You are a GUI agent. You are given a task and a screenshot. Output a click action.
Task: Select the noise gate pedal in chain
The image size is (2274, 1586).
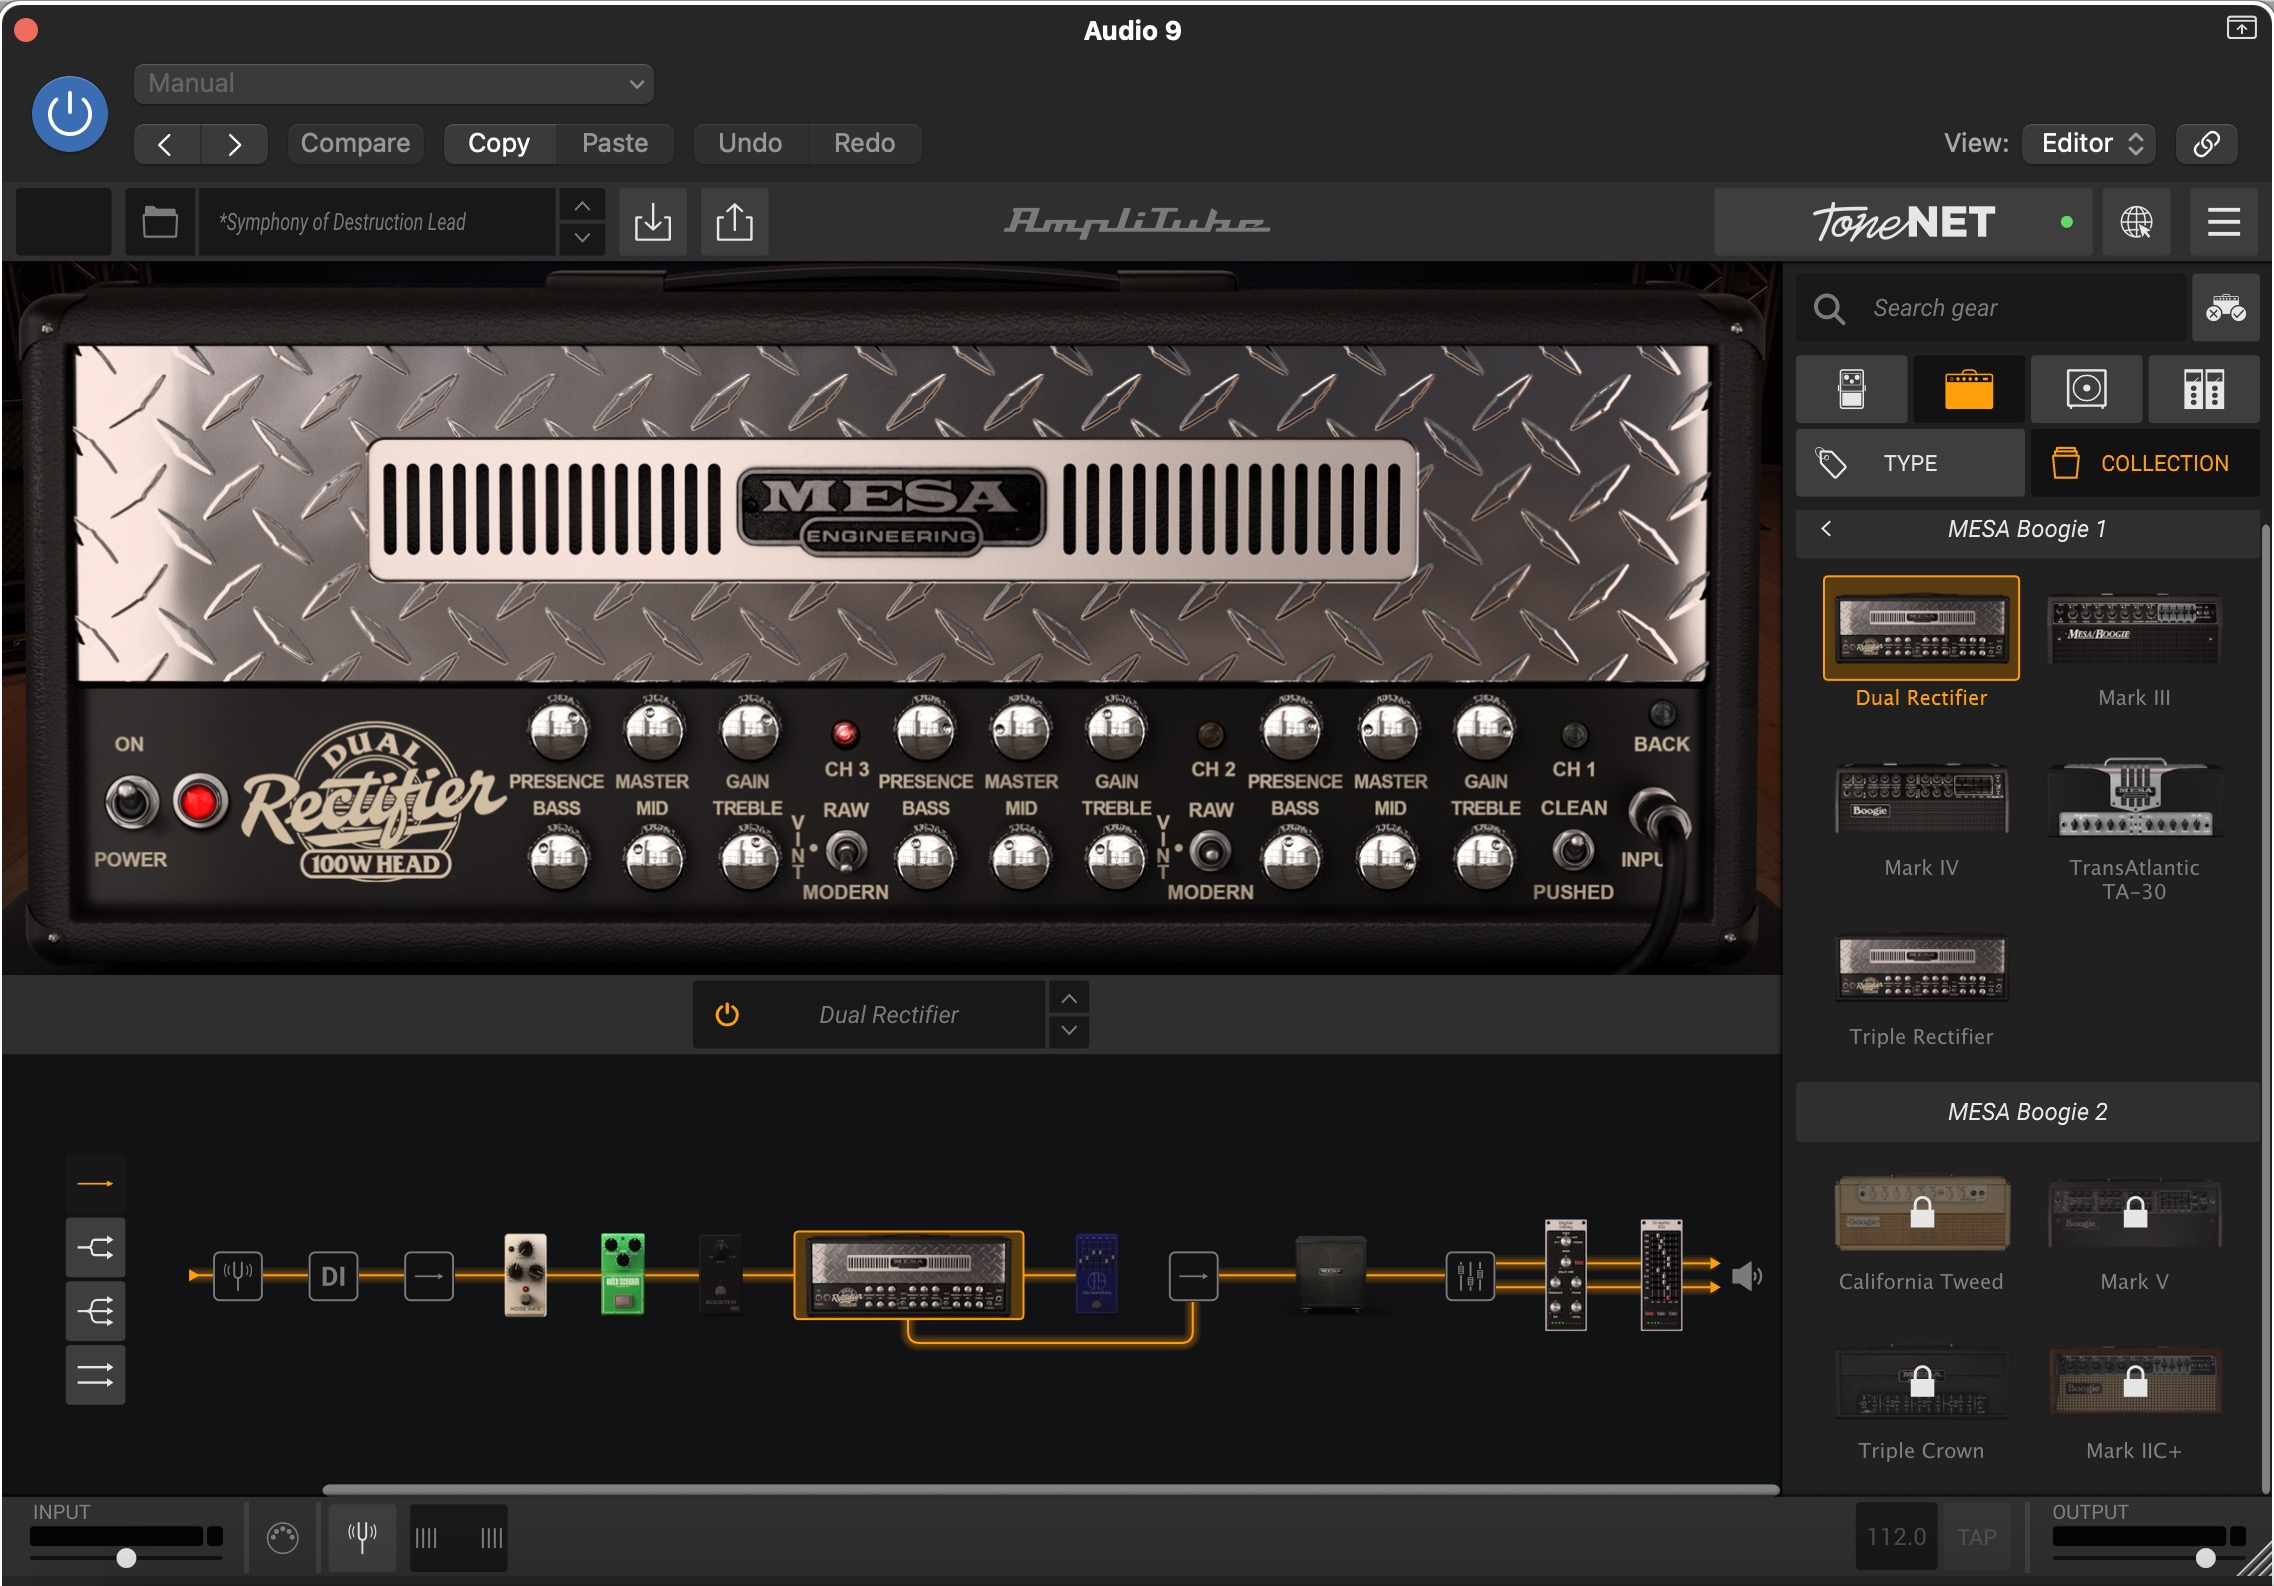pos(526,1274)
